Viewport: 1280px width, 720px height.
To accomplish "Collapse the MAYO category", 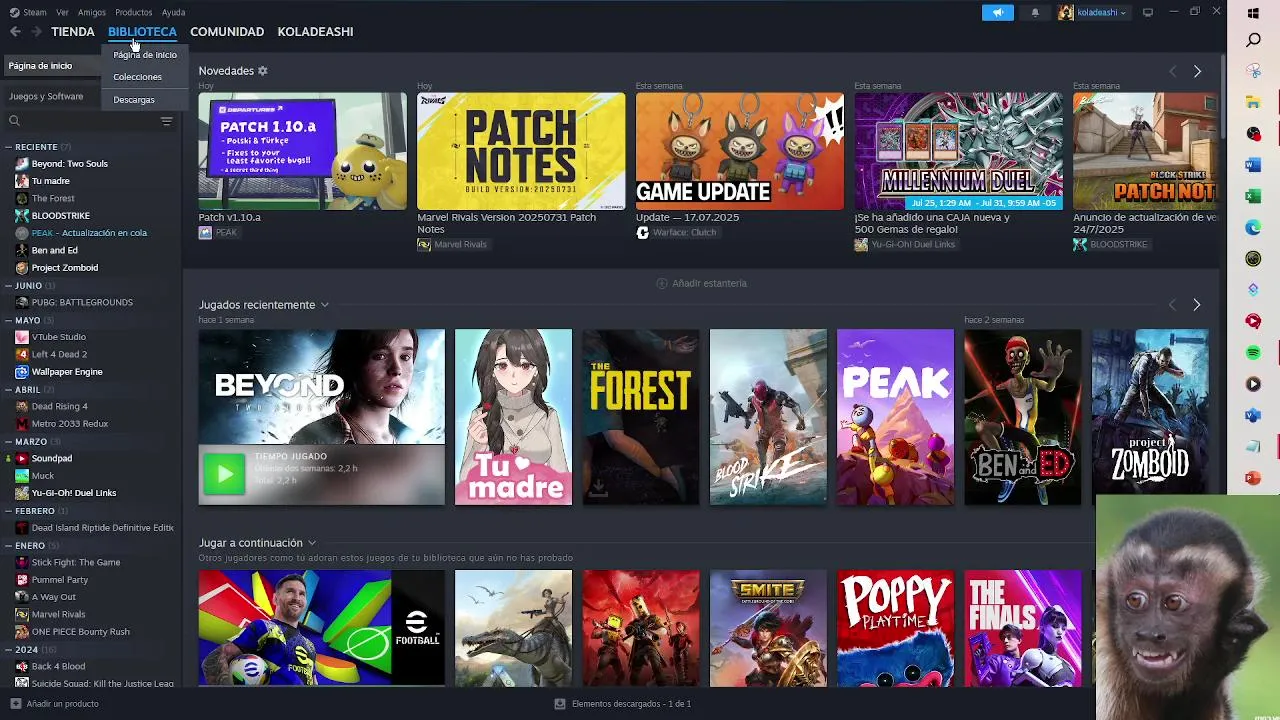I will coord(8,320).
